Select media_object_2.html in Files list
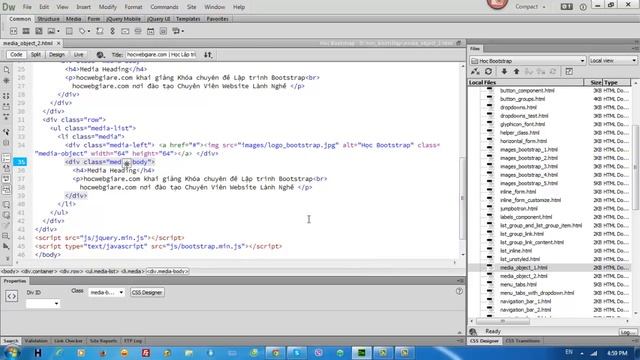This screenshot has width=640, height=360. tap(524, 276)
